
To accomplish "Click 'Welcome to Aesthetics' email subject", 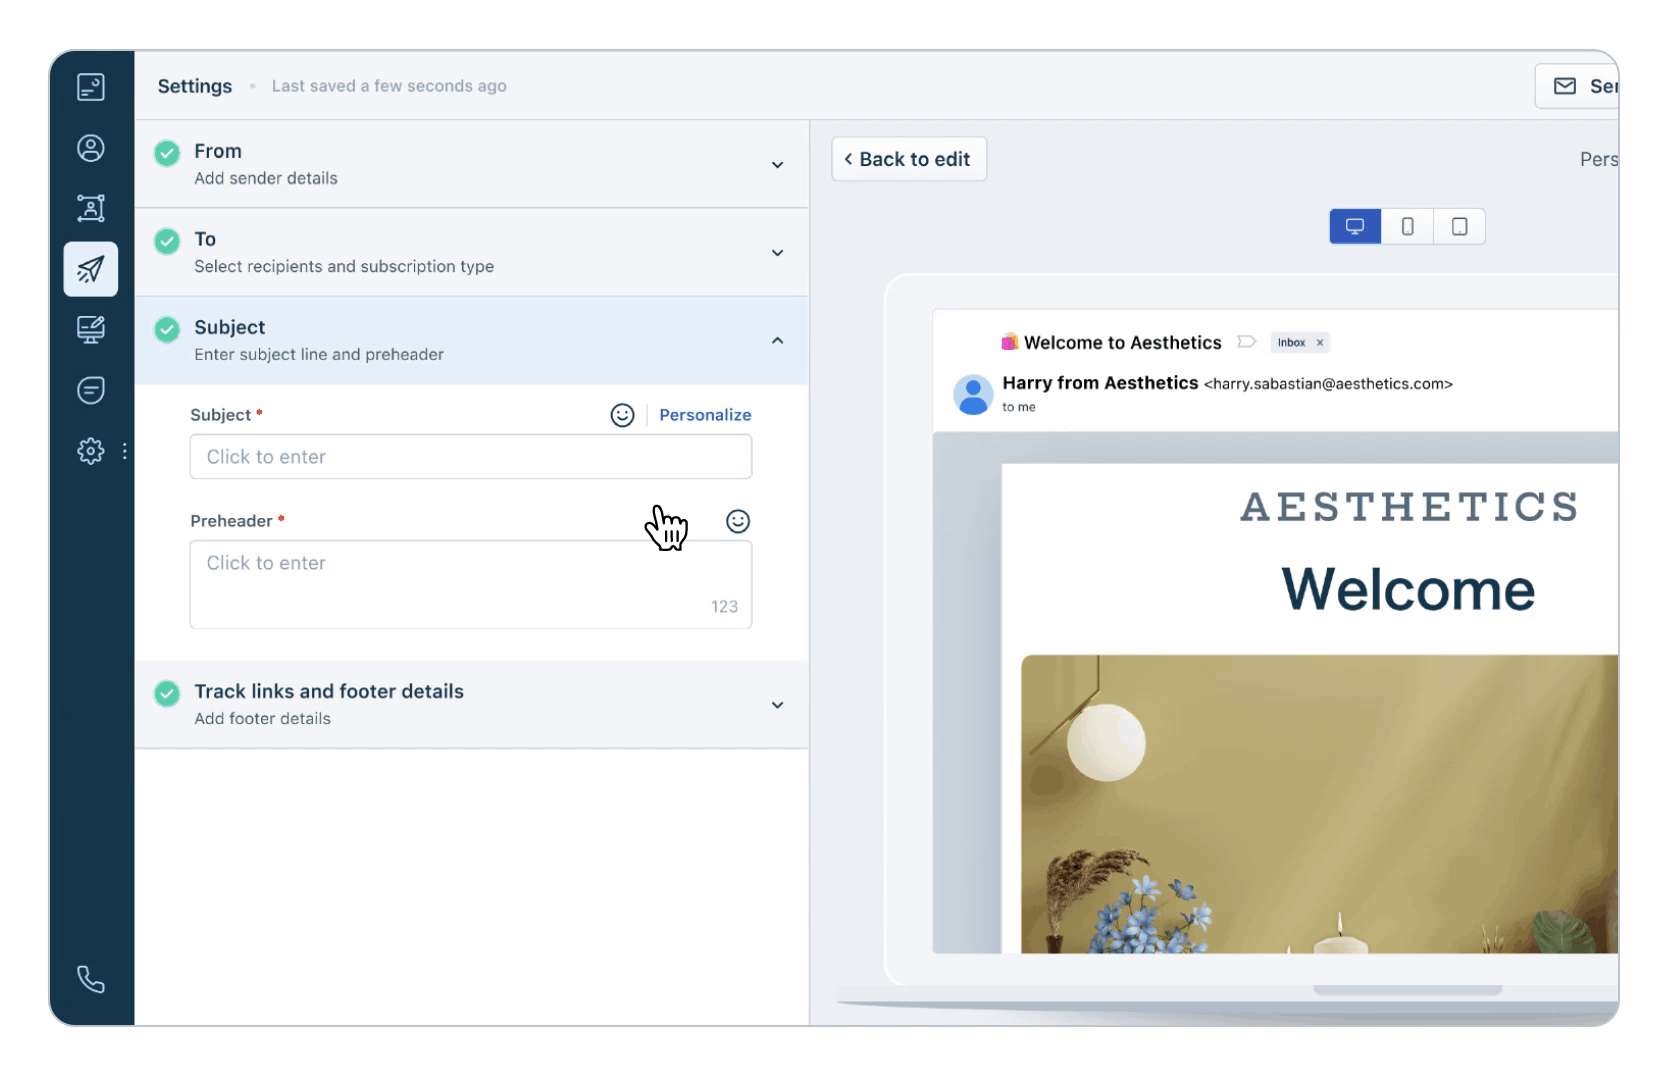I will click(1123, 342).
